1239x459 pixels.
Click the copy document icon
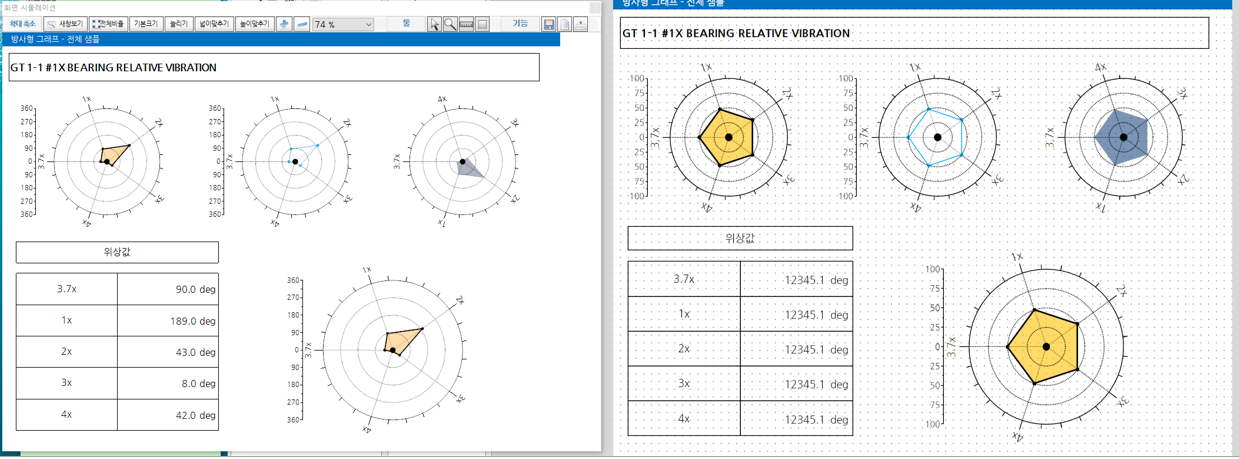565,24
